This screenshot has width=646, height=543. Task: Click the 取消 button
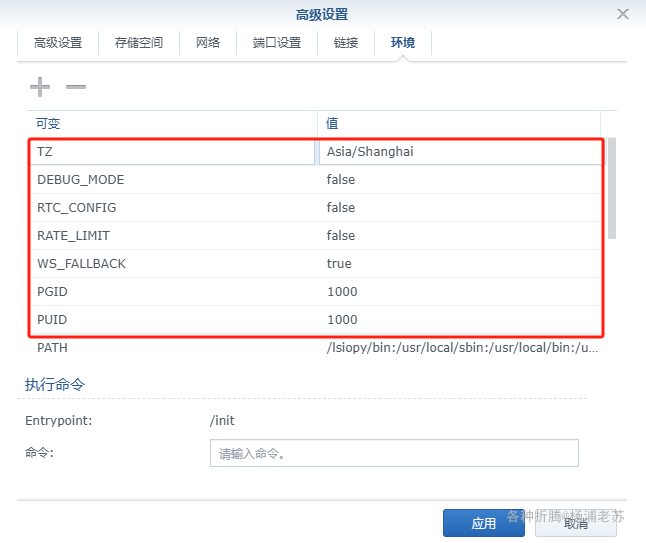coord(576,523)
